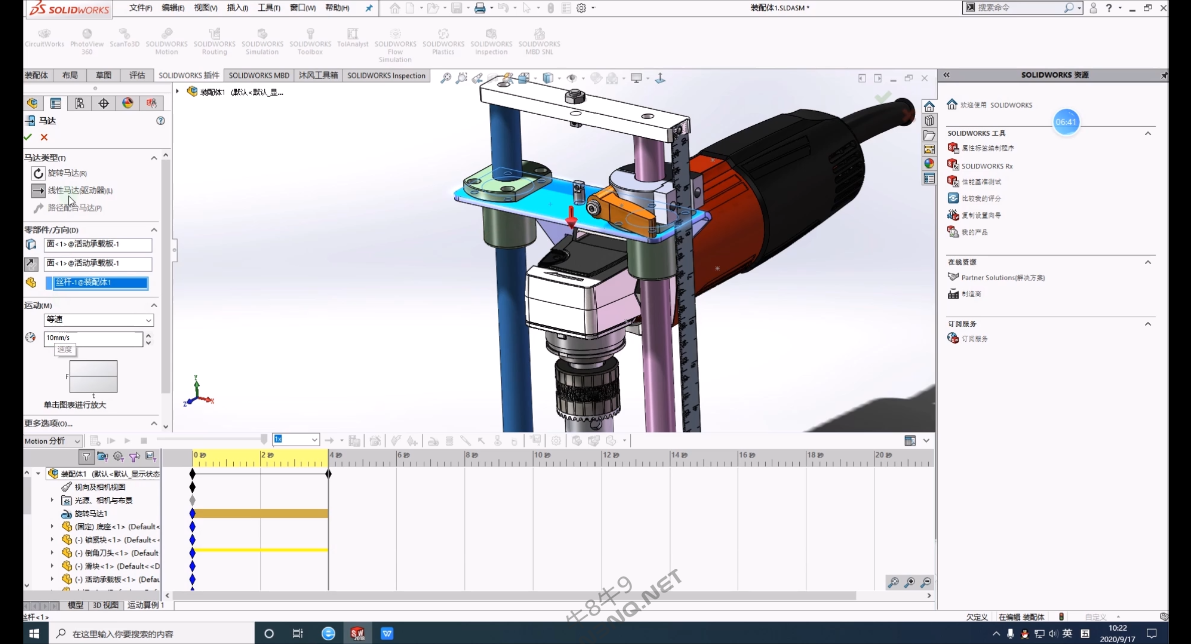The height and width of the screenshot is (644, 1191).
Task: Switch to the 3D 视图 bottom tab
Action: [105, 605]
